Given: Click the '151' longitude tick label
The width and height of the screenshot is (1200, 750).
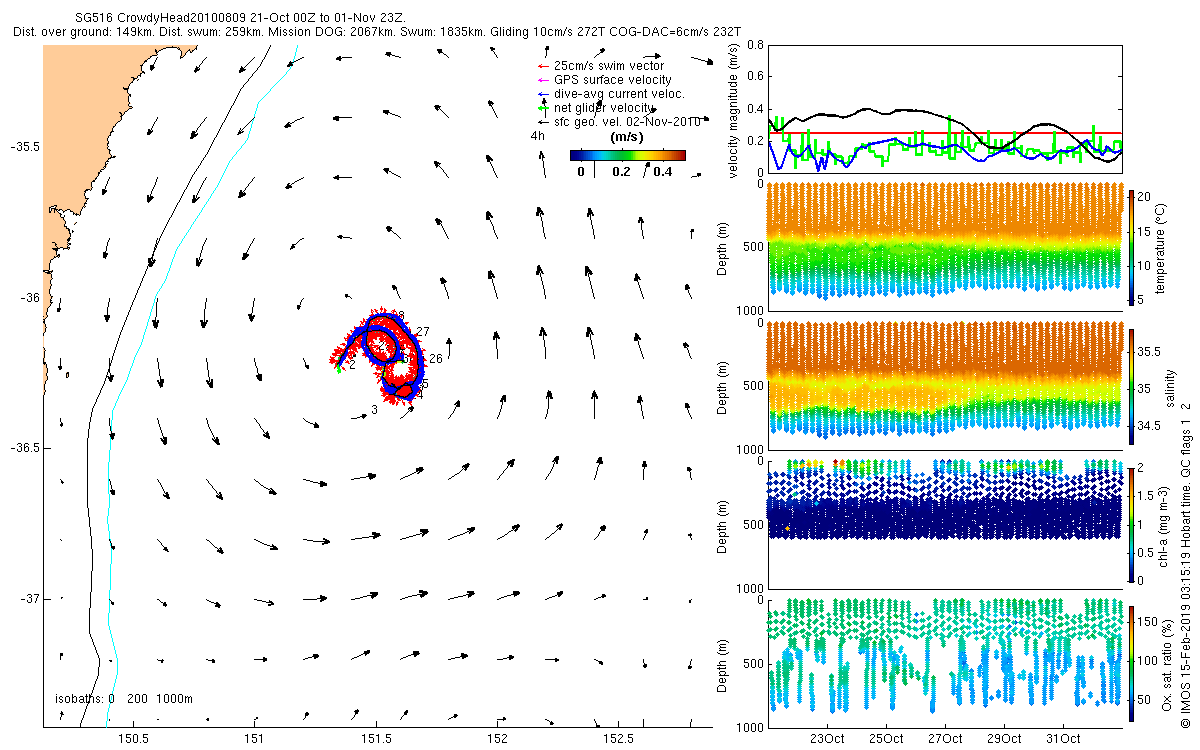Looking at the screenshot, I should pos(254,740).
